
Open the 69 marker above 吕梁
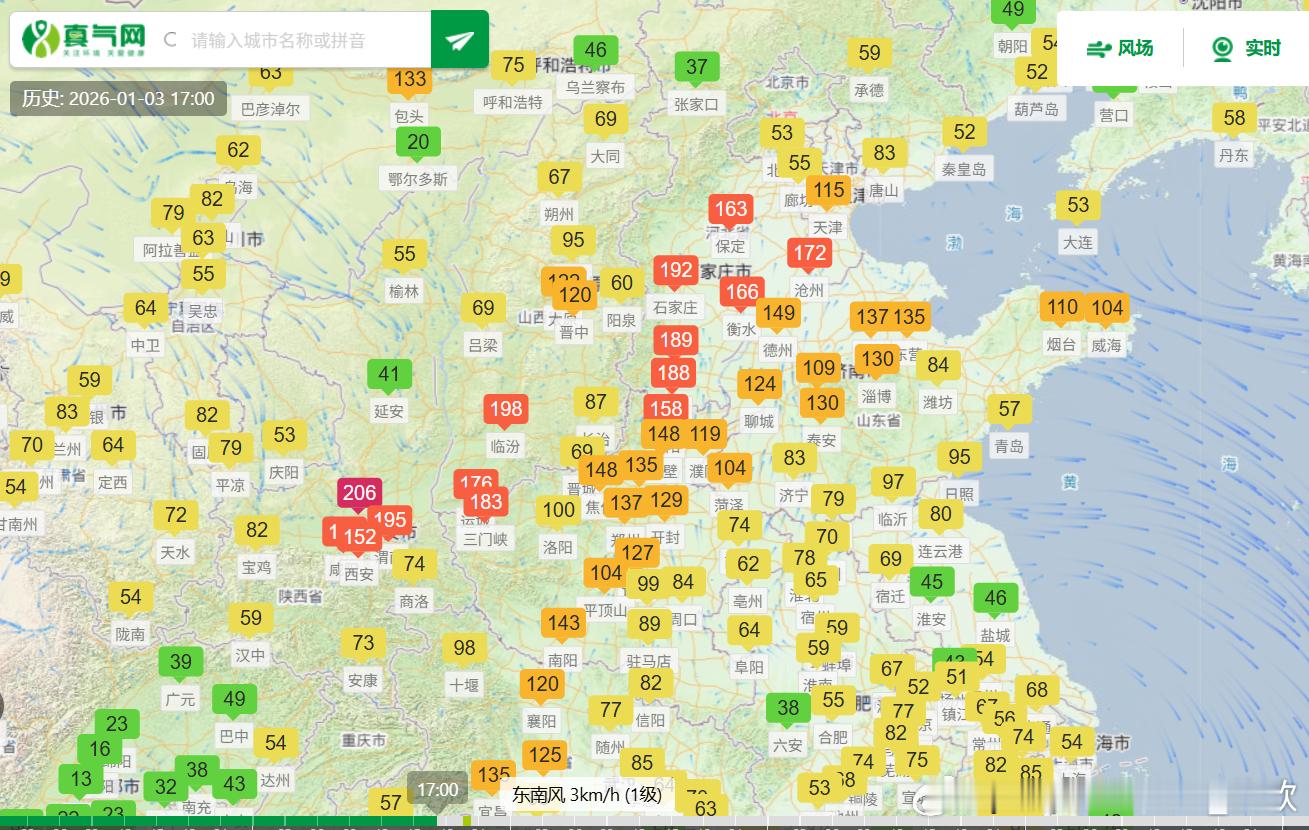(x=483, y=310)
